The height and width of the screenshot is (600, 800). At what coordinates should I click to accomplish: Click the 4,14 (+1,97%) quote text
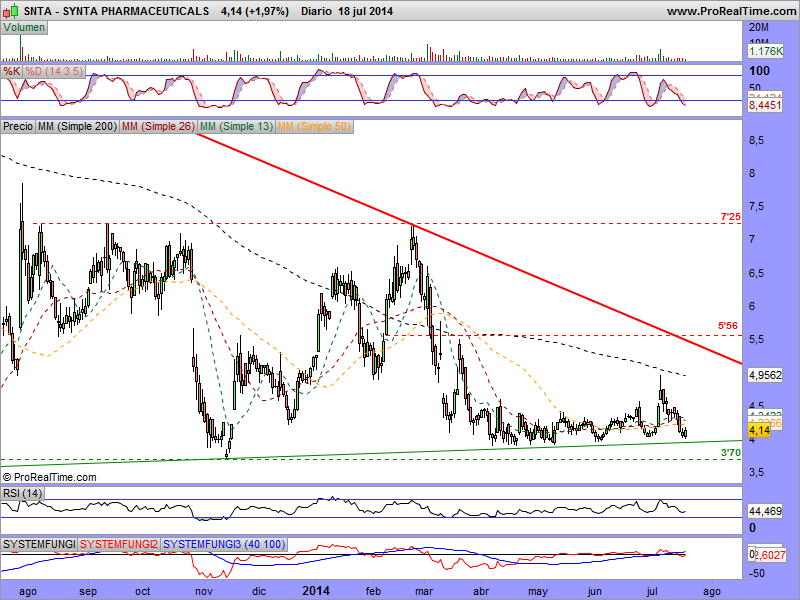(x=255, y=11)
